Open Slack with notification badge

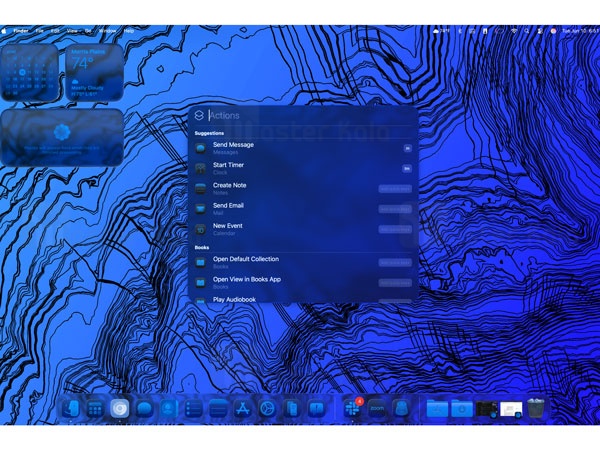352,408
